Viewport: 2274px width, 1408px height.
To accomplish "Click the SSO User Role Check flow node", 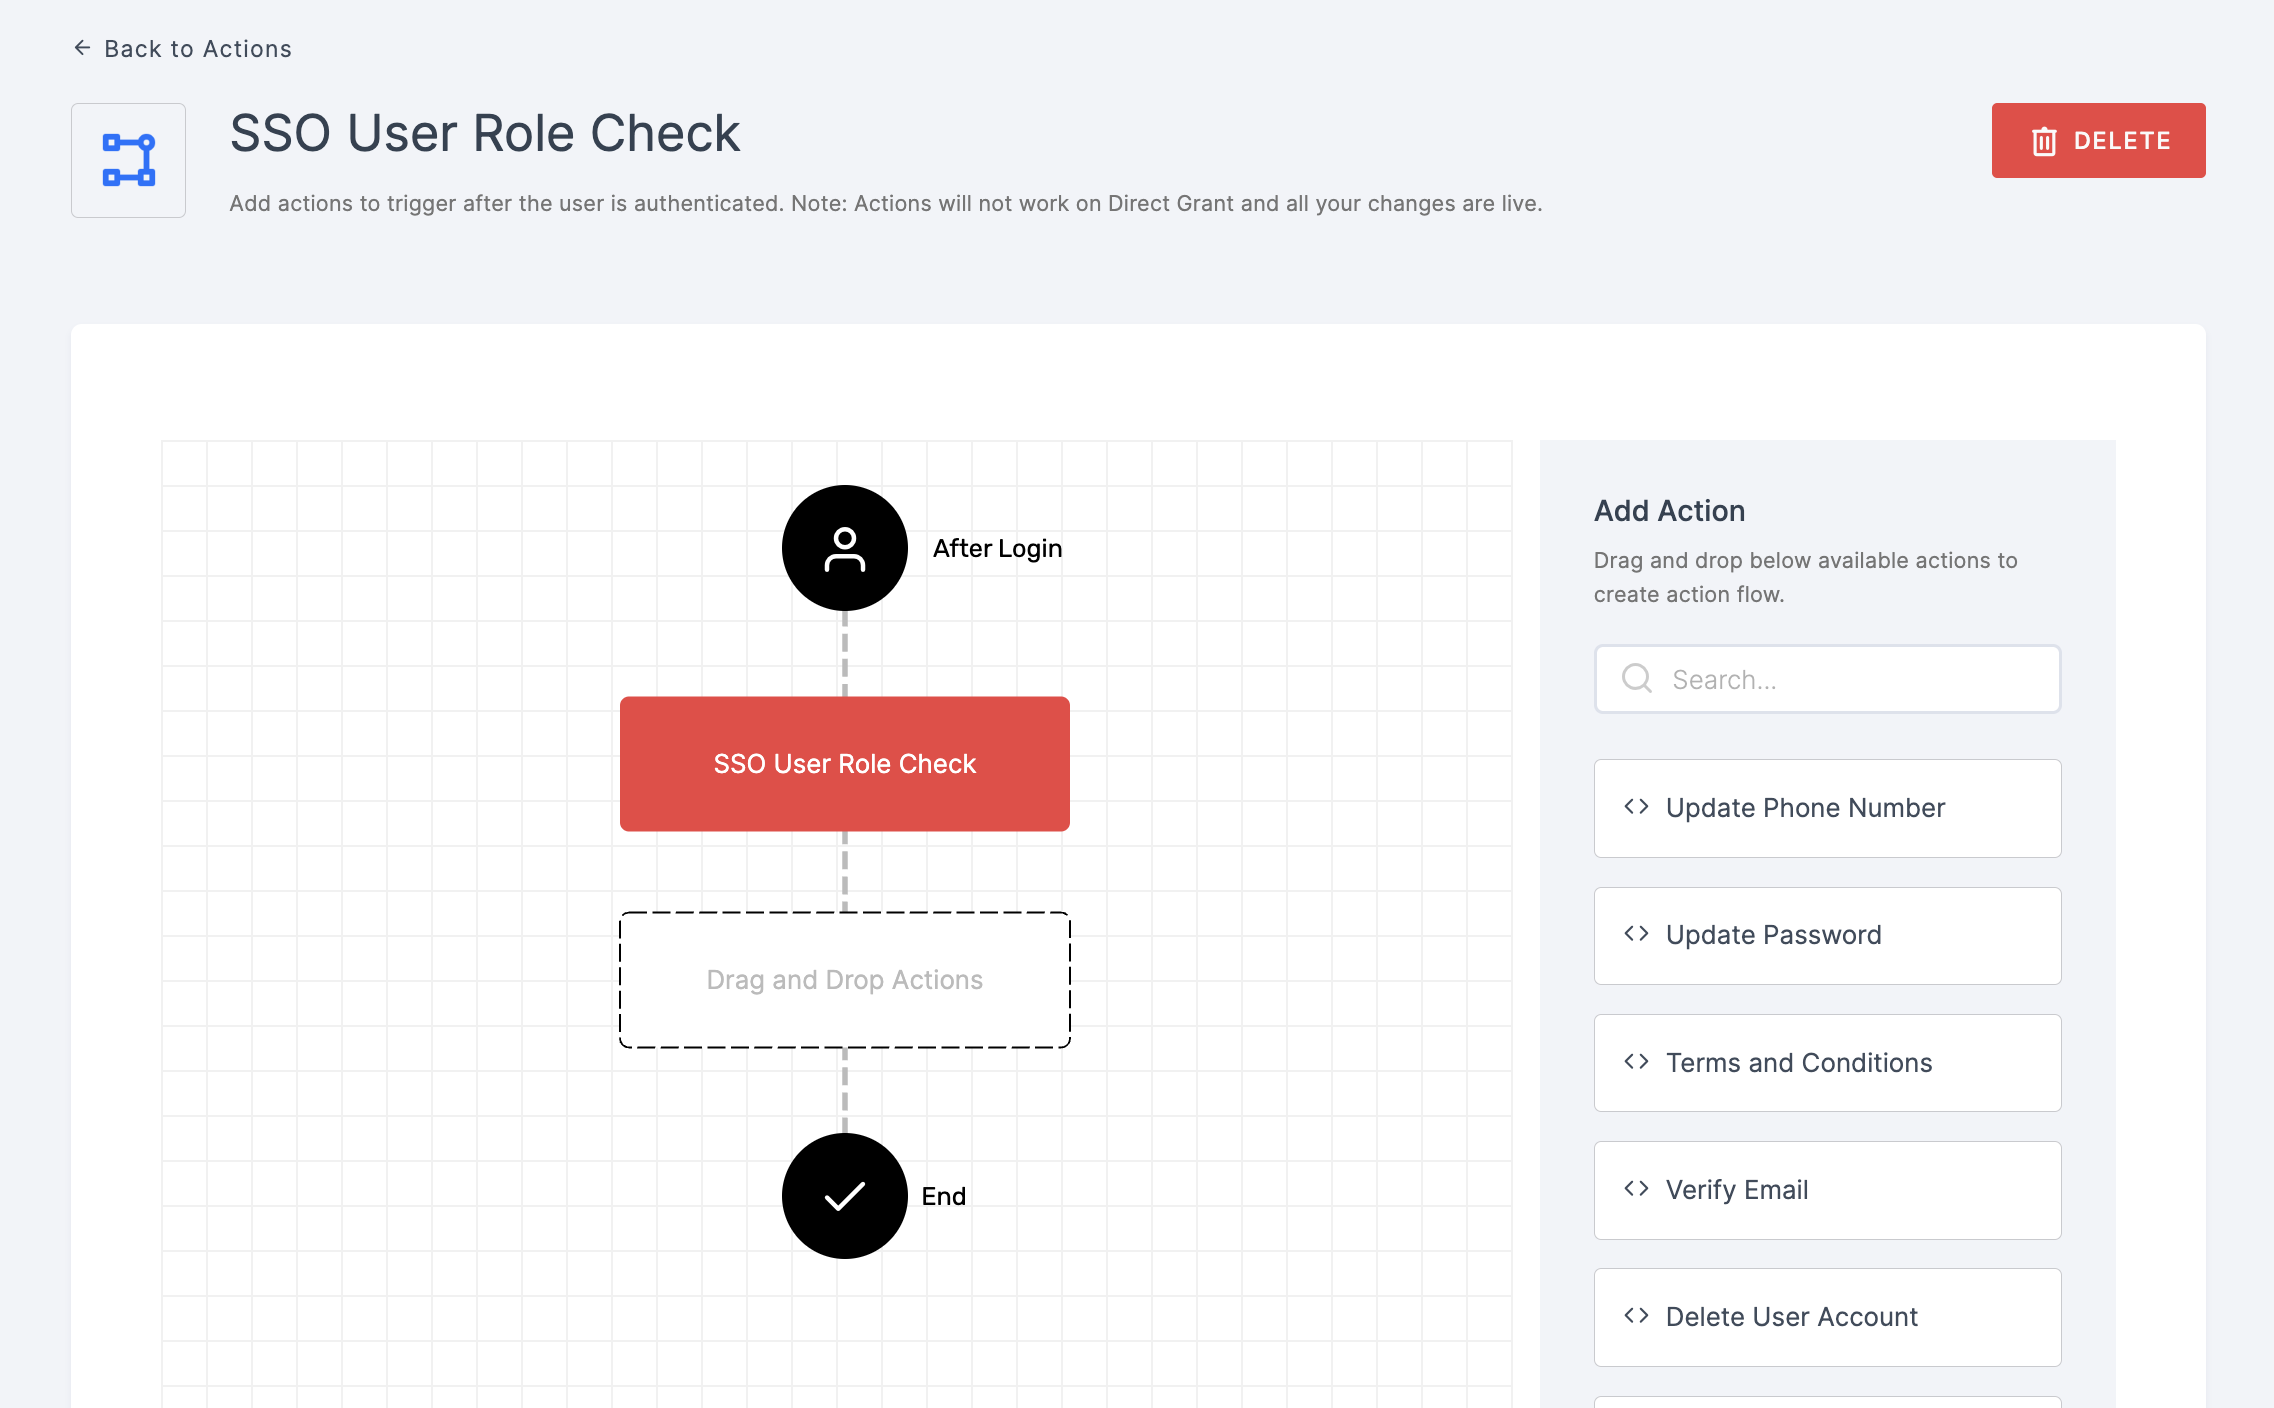I will tap(845, 763).
